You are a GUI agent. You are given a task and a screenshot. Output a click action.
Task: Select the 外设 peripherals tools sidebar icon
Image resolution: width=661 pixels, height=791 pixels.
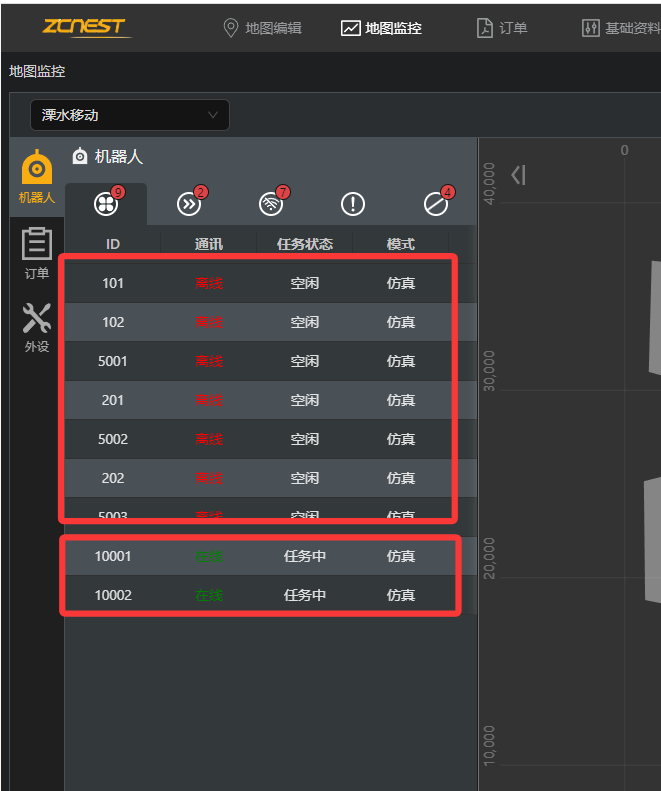tap(36, 327)
